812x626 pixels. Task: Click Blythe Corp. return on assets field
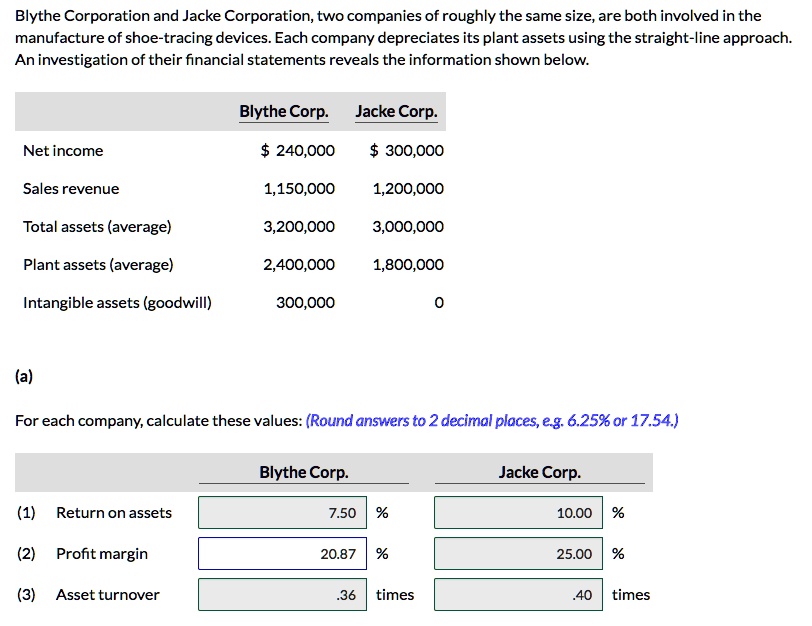282,513
